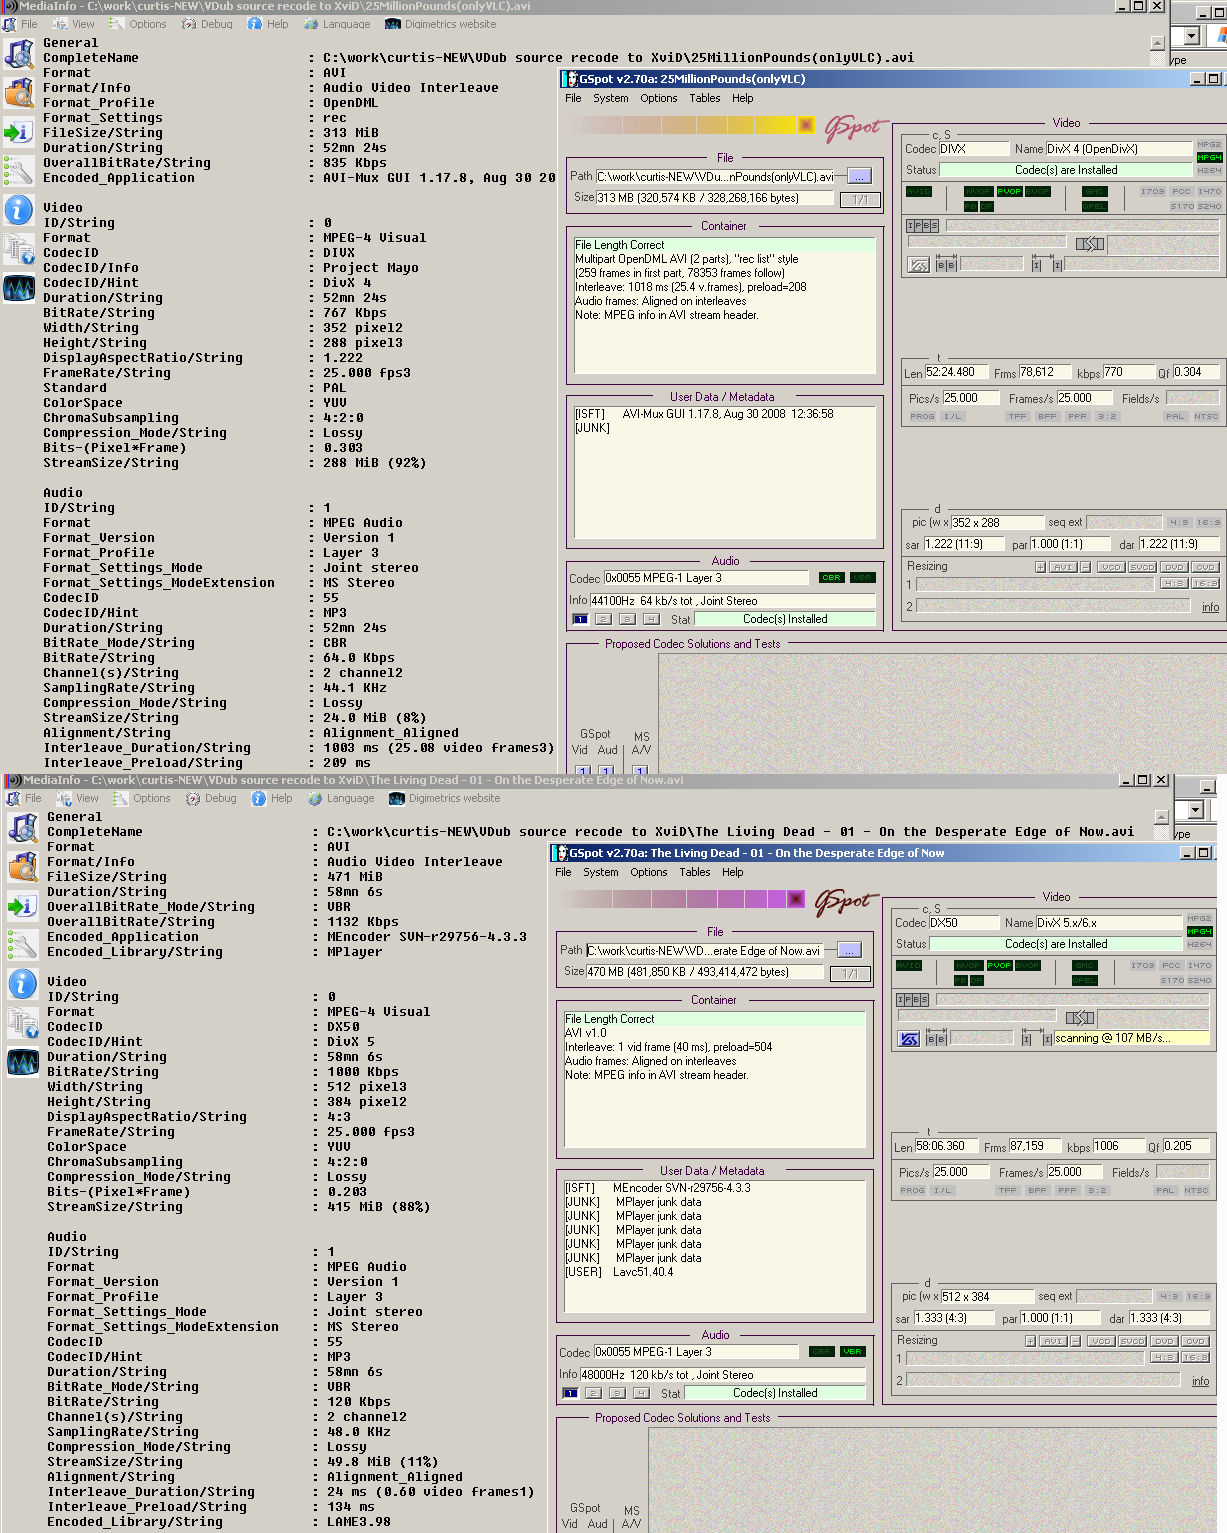This screenshot has height=1533, width=1227.
Task: Click the film-reel icon in the 25MillionPounds MediaInfo sidebar
Action: tap(19, 53)
